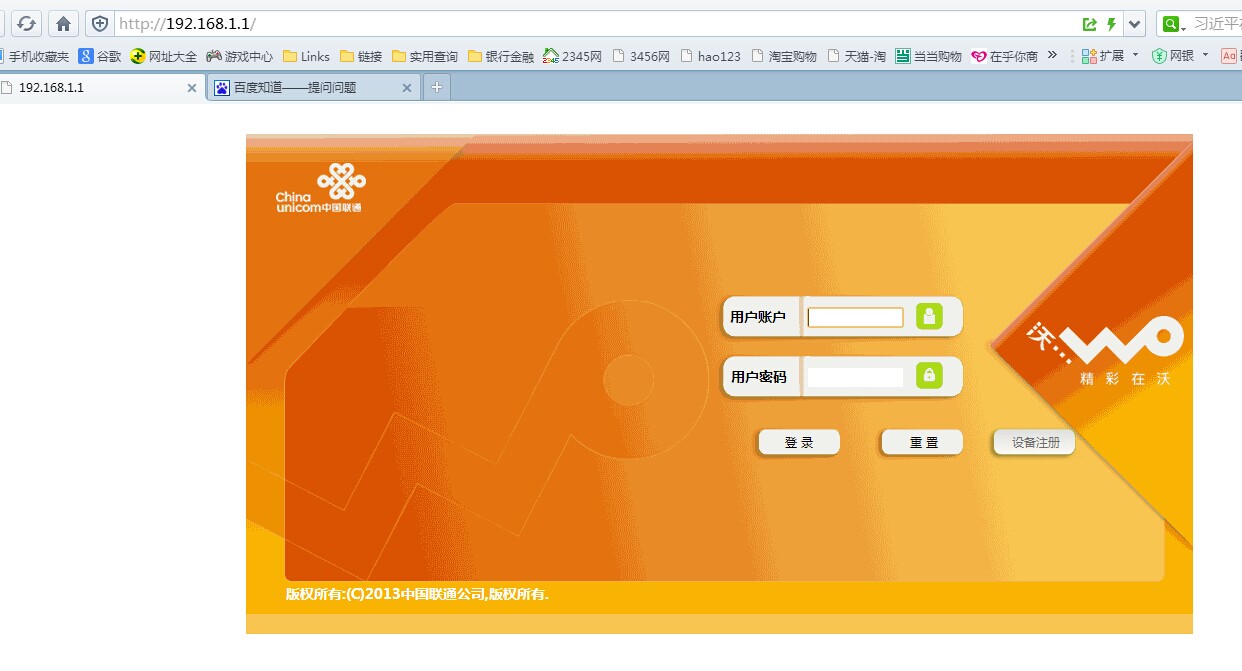The height and width of the screenshot is (671, 1242).
Task: Click the browser reload button
Action: (27, 23)
